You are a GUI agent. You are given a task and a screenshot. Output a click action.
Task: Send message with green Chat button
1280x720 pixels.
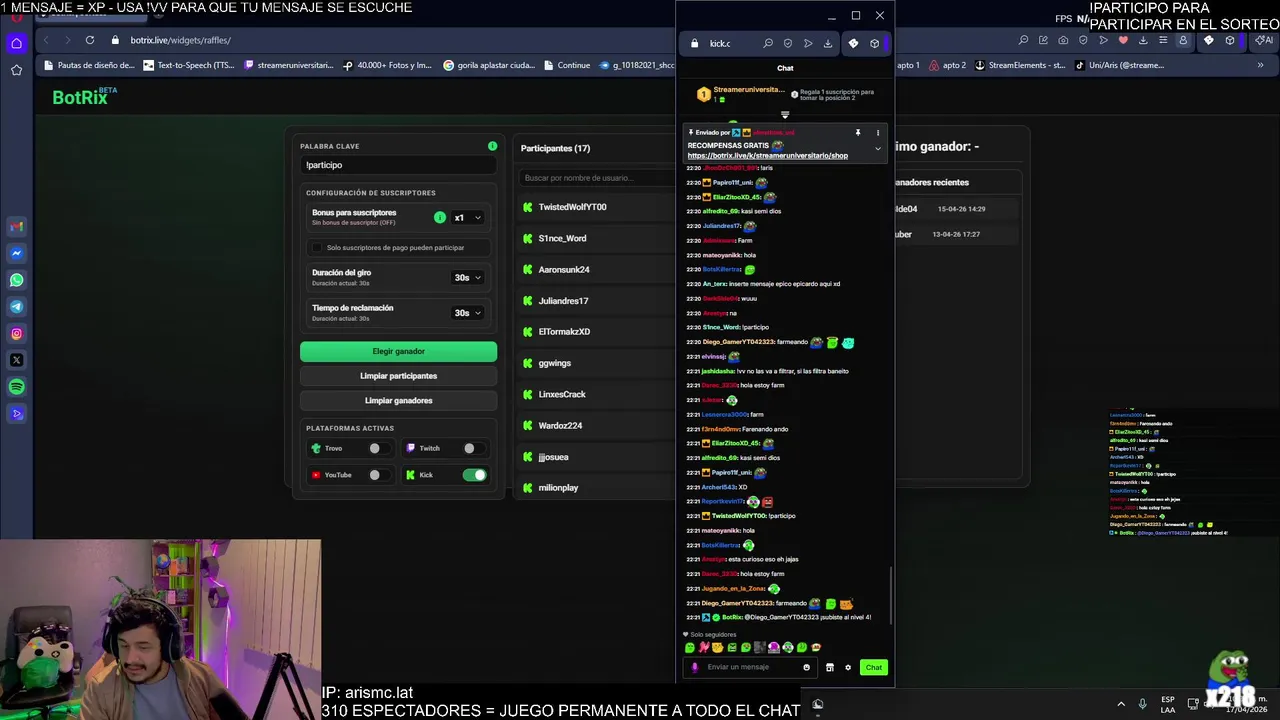(x=874, y=667)
